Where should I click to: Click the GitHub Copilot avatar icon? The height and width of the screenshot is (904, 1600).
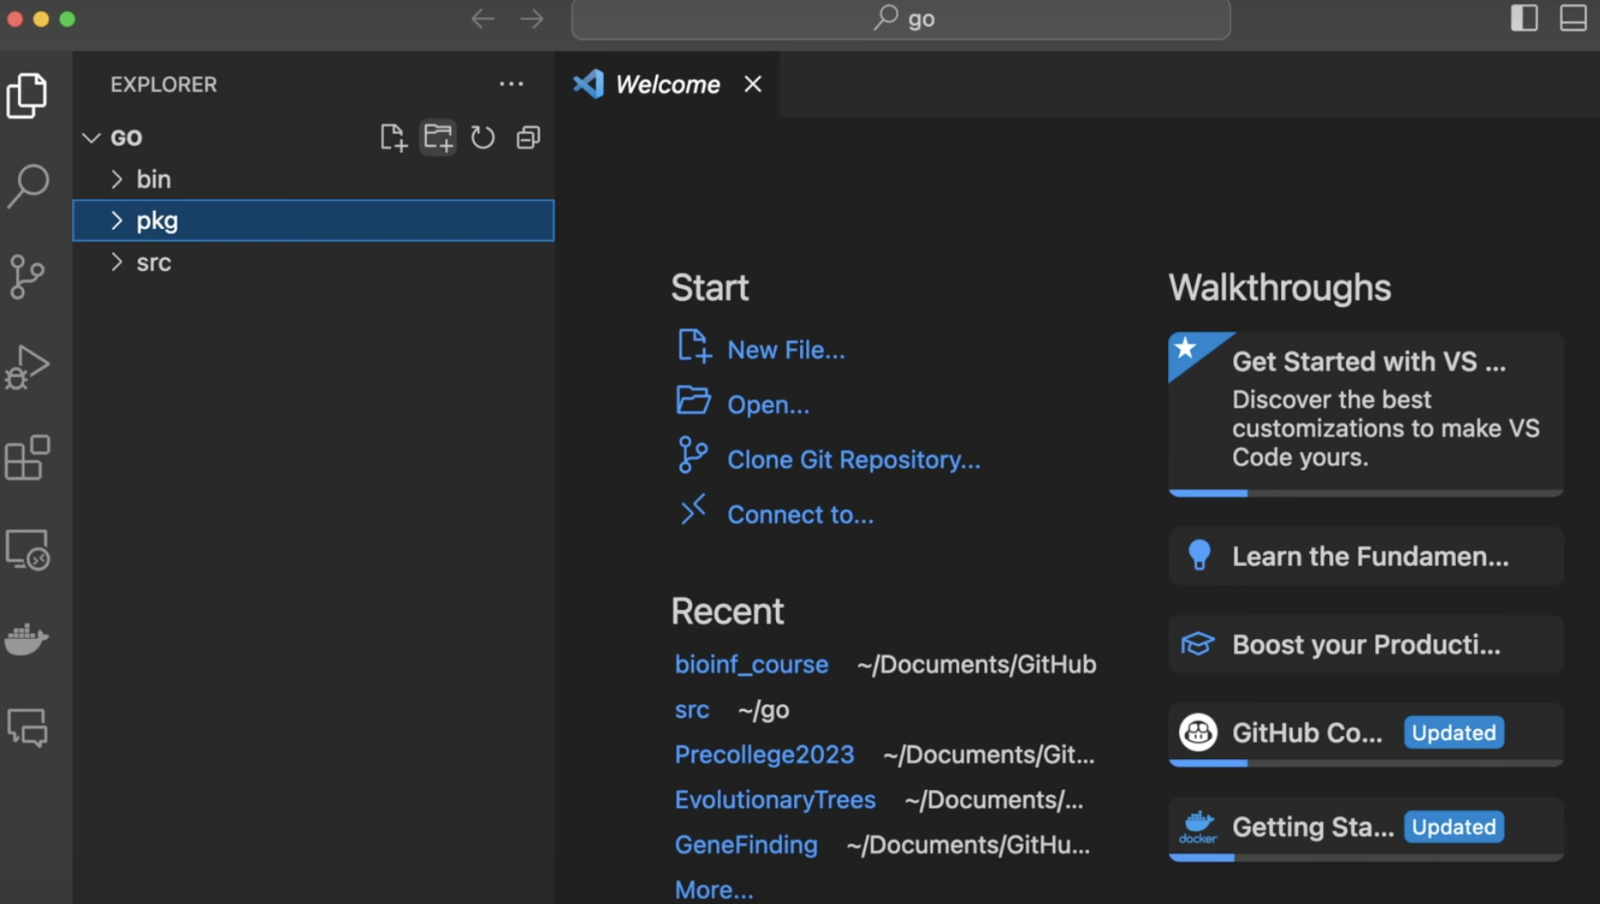[x=1198, y=732]
